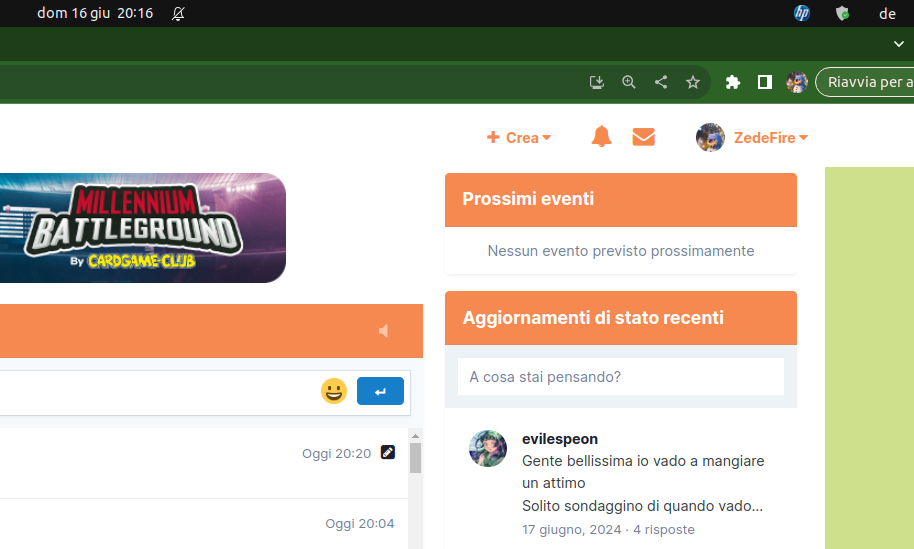The width and height of the screenshot is (914, 549).
Task: Click evilespeon's avatar picture
Action: coord(488,449)
